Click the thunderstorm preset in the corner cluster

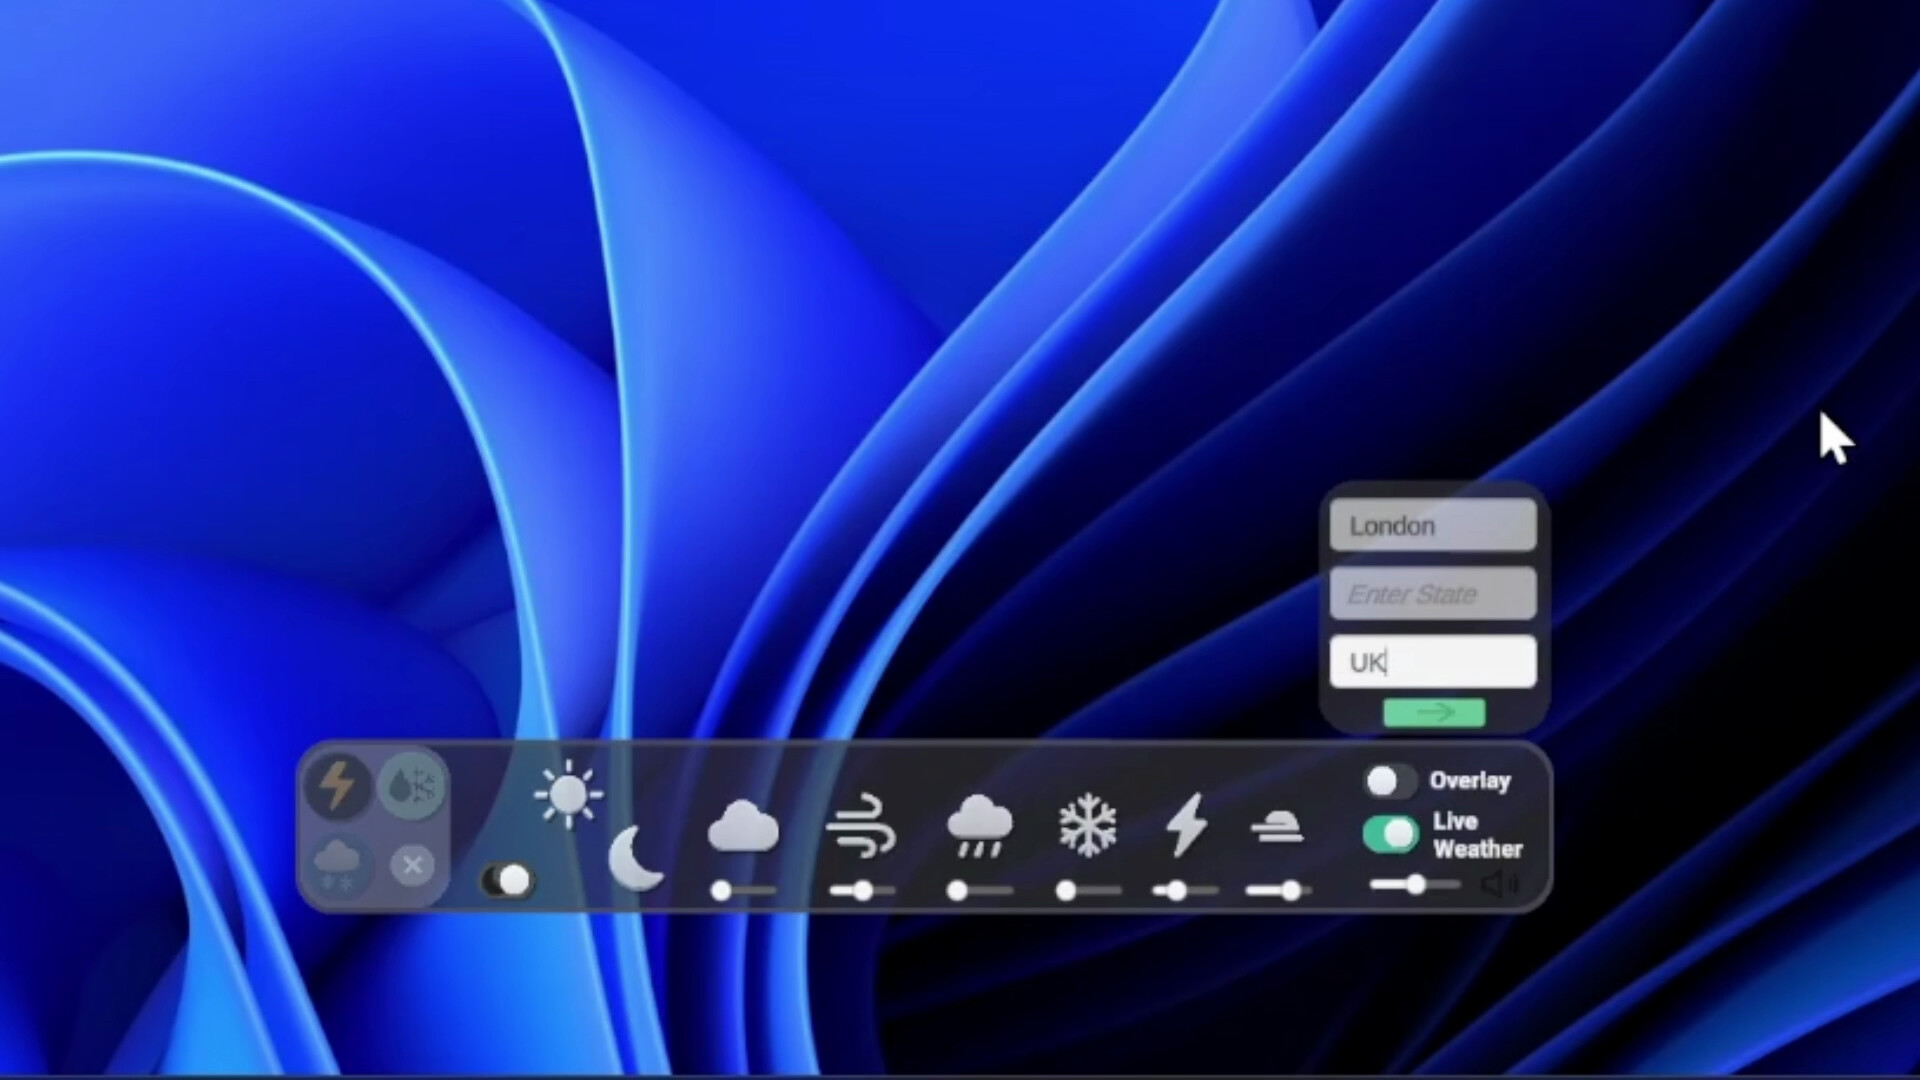[x=338, y=788]
